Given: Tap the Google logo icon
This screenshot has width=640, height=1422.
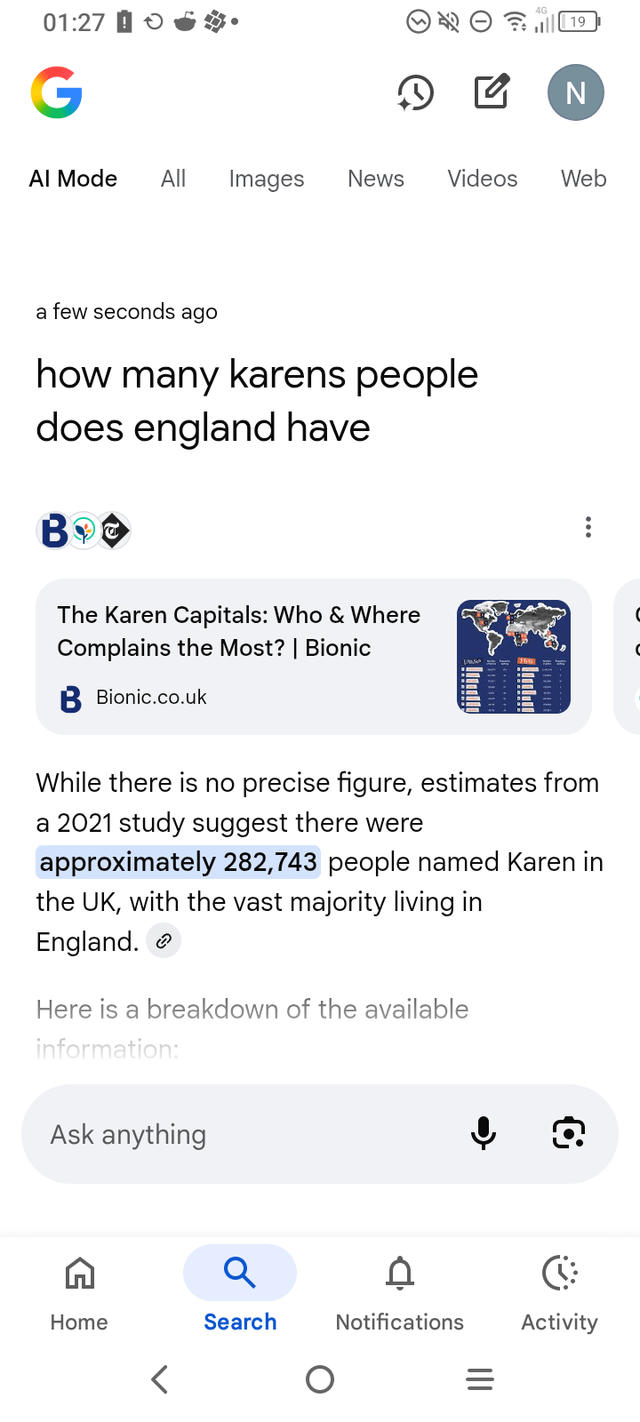Looking at the screenshot, I should coord(56,93).
